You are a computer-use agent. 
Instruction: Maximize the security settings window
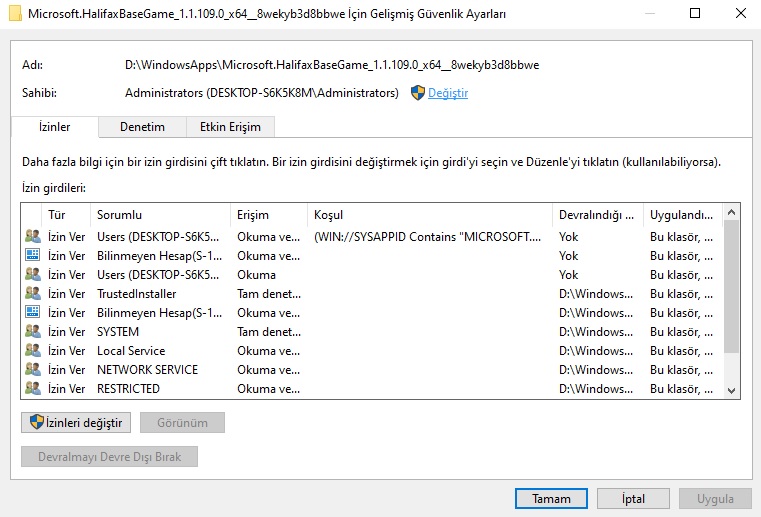[x=695, y=13]
